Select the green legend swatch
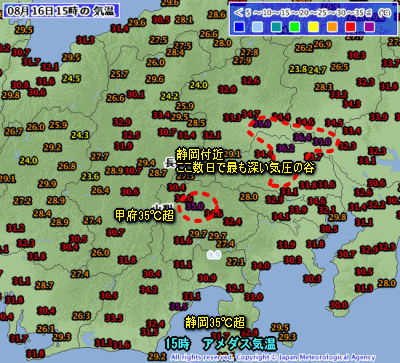 click(295, 27)
